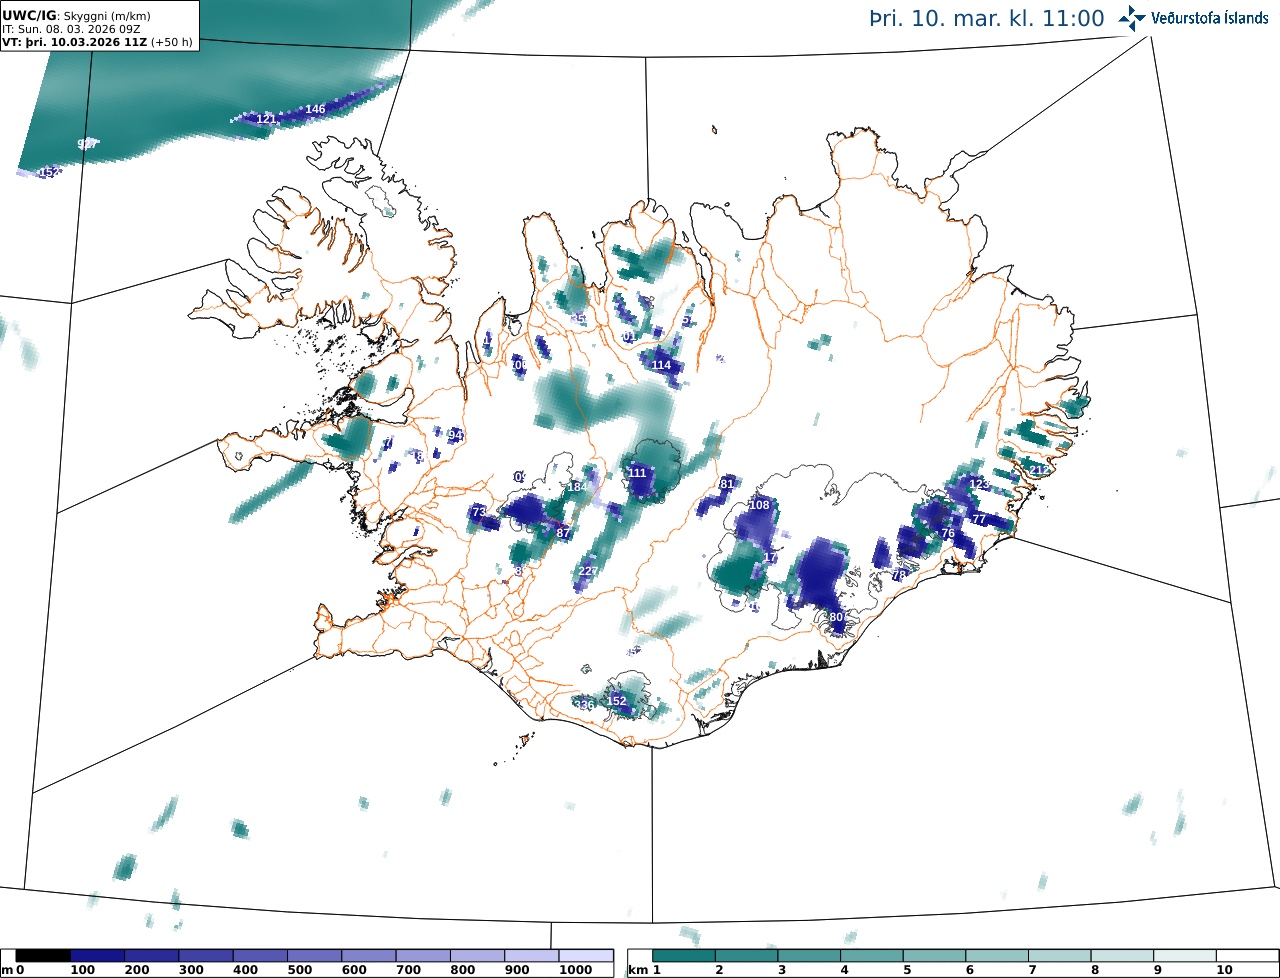Viewport: 1280px width, 978px height.
Task: Pick the 400–500 m legend swatch
Action: [x=260, y=956]
